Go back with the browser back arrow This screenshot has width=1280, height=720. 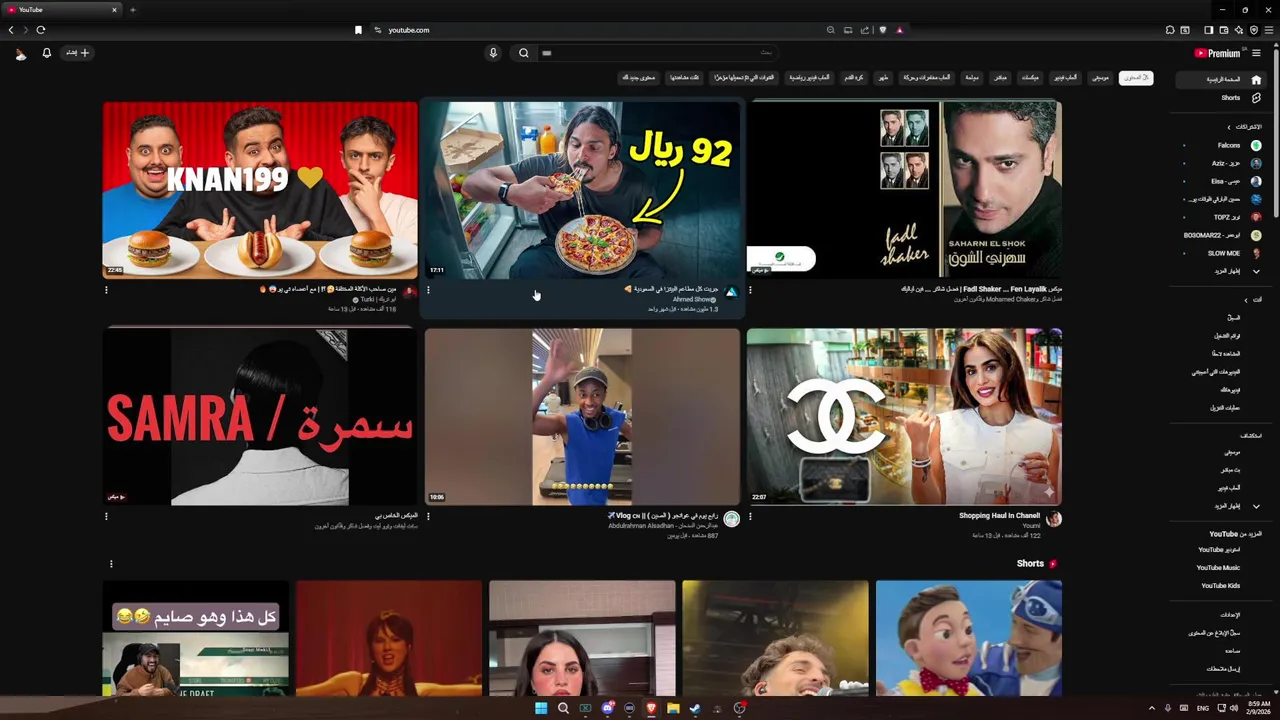tap(11, 30)
